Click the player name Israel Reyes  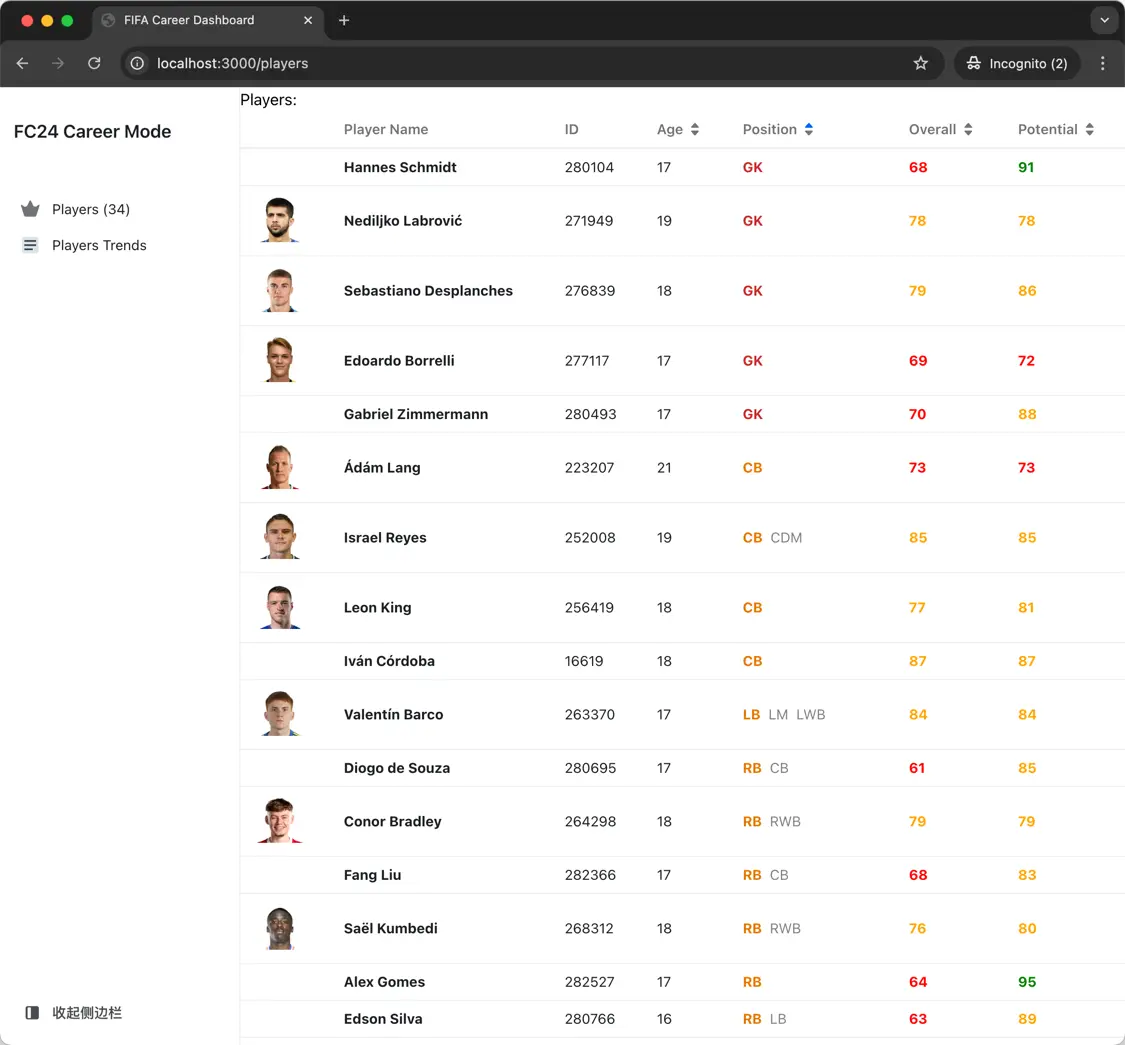pos(385,538)
